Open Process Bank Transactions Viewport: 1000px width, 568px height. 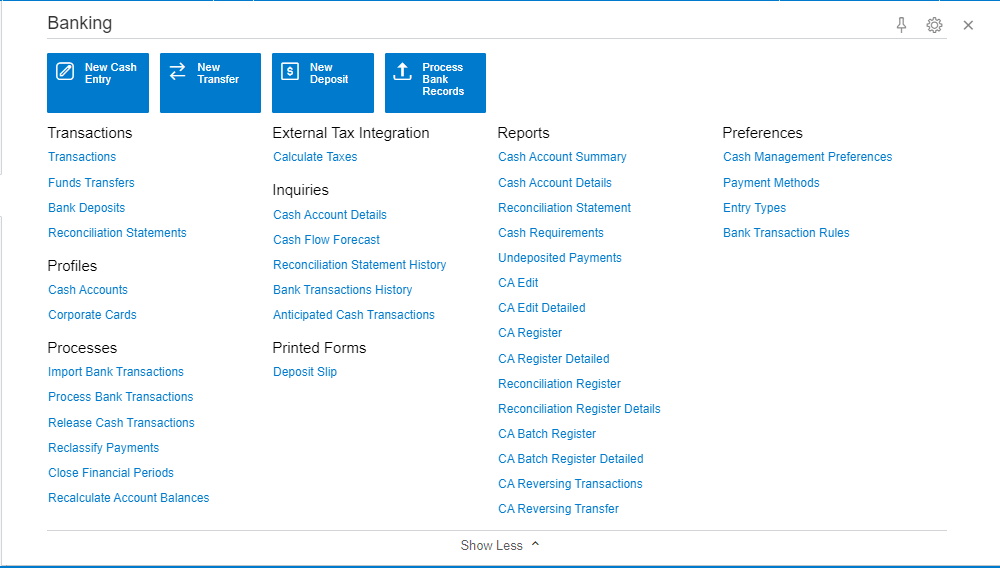[121, 397]
